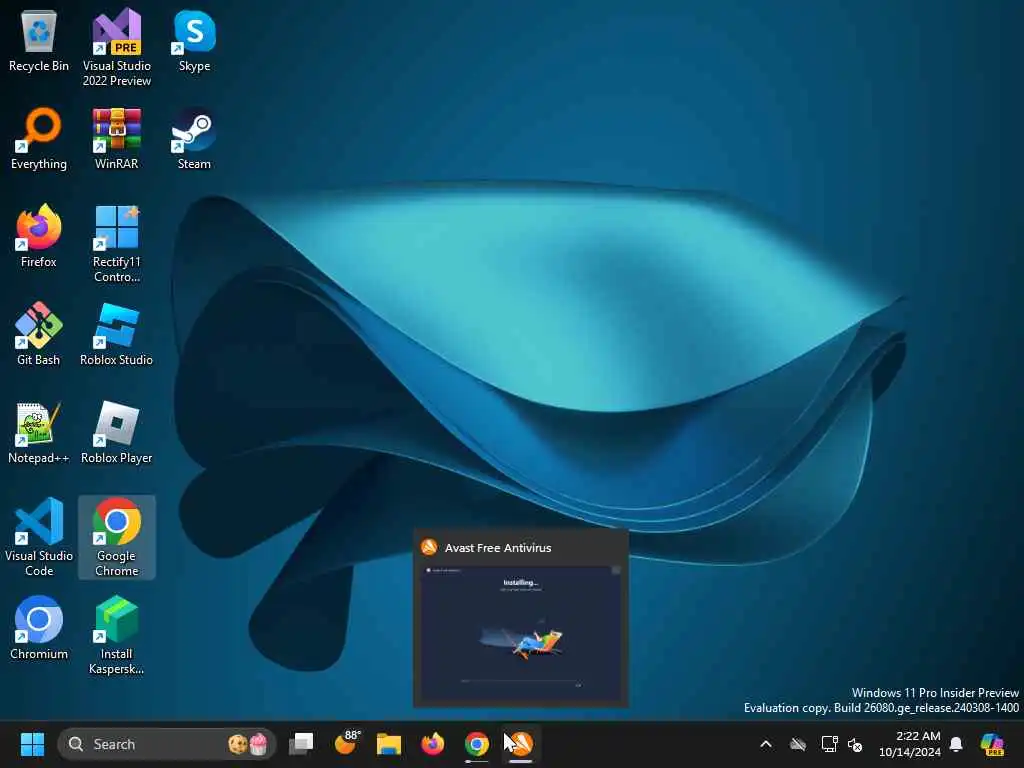This screenshot has width=1024, height=768.
Task: Select the Firefox desktop shortcut
Action: click(39, 236)
